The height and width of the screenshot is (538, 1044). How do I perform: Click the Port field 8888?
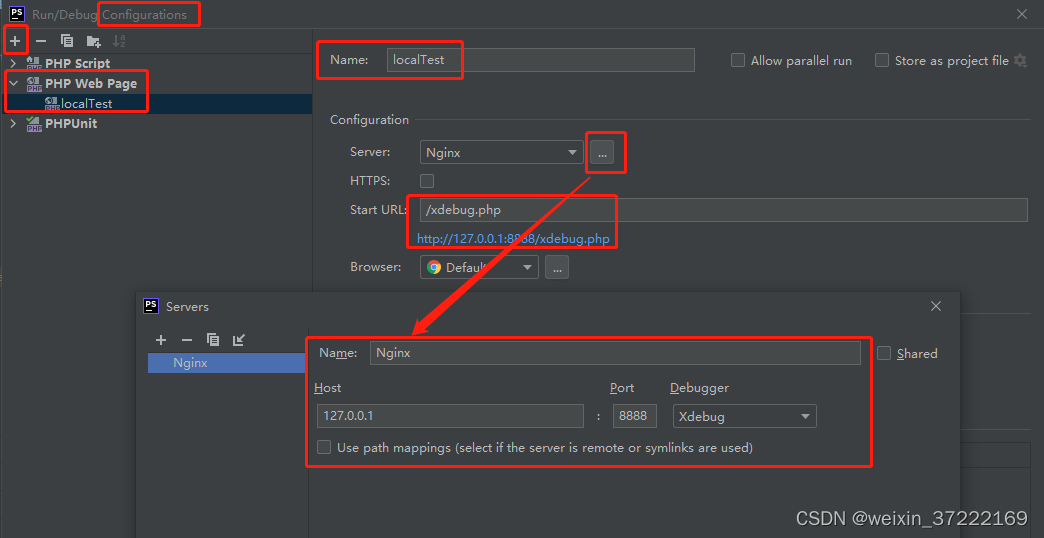point(635,416)
